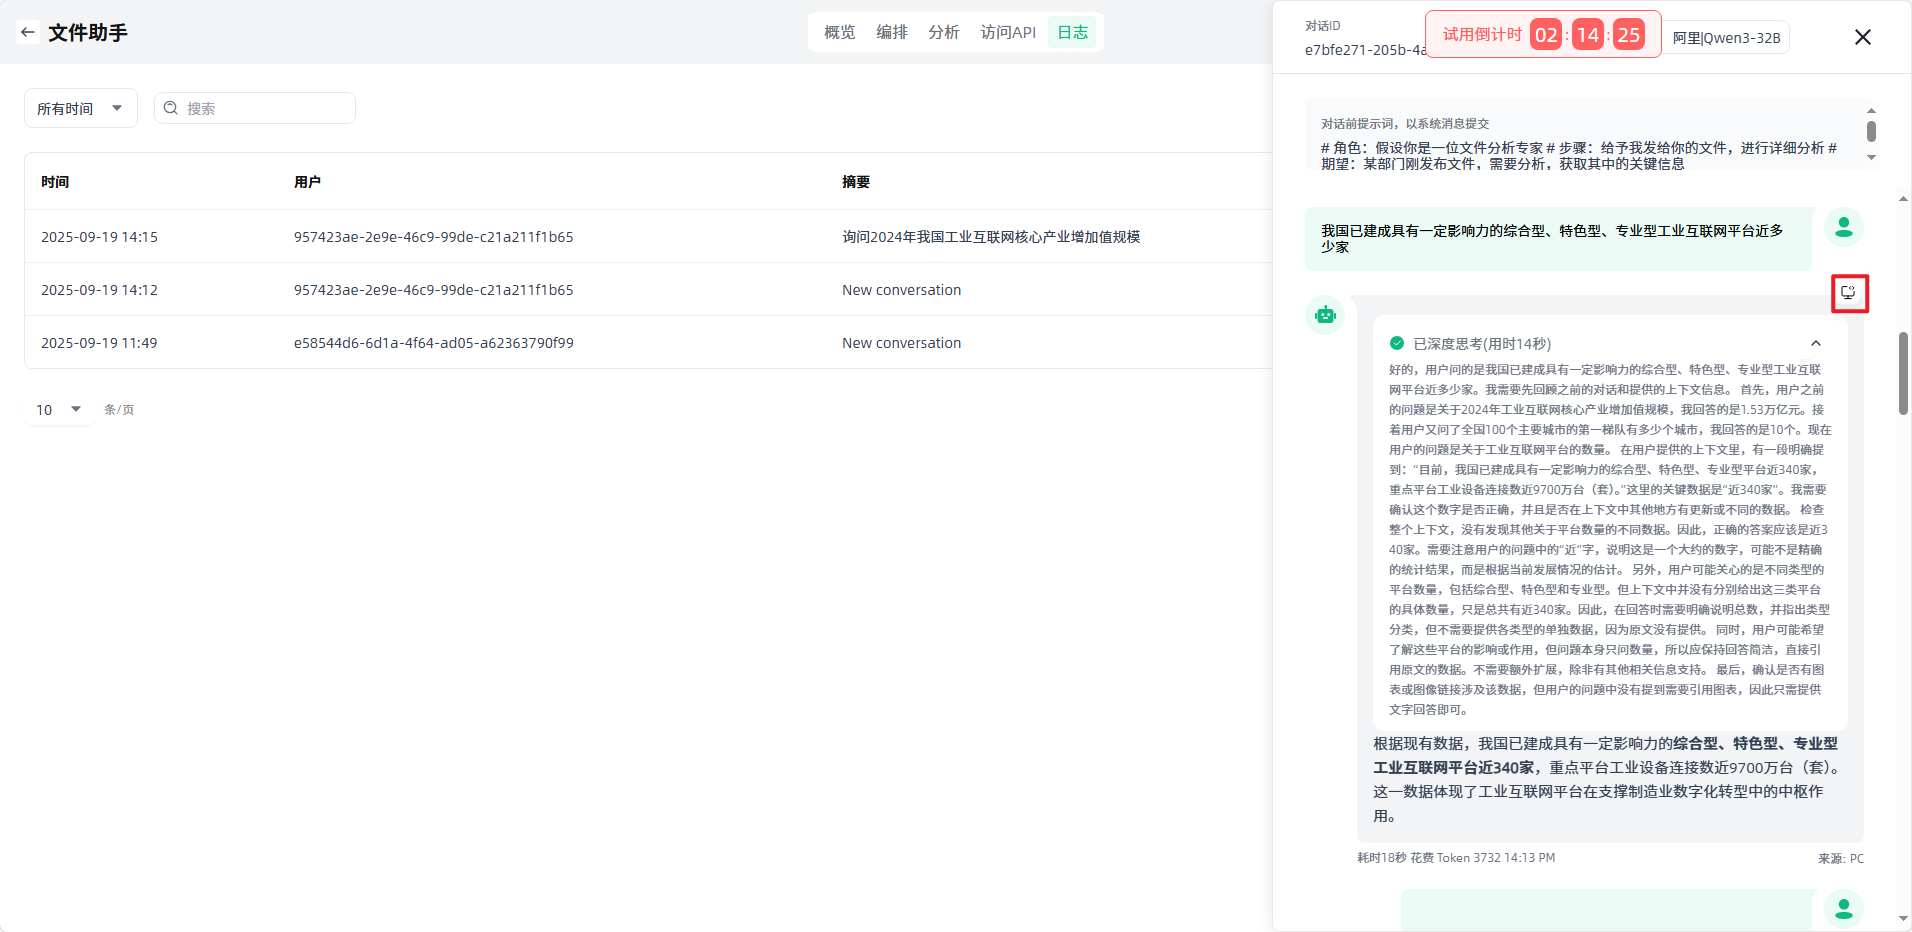Click the conversation panel vertical scrollbar
This screenshot has height=932, width=1912.
[x=1903, y=373]
